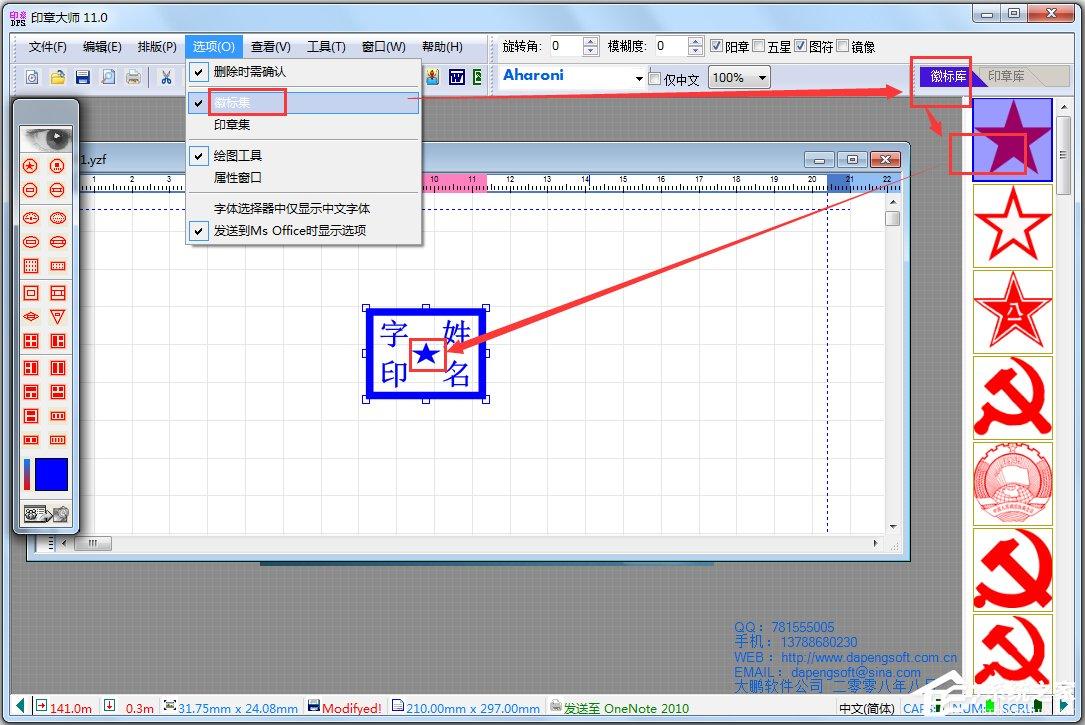1085x725 pixels.
Task: Click the document's vertical scrollbar thumb
Action: (x=893, y=219)
